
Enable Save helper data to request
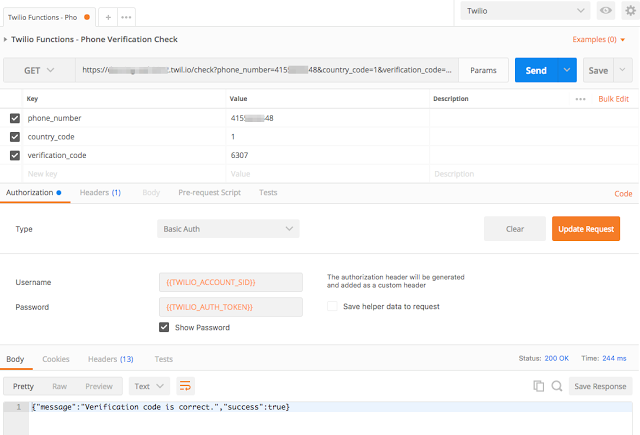[x=332, y=306]
